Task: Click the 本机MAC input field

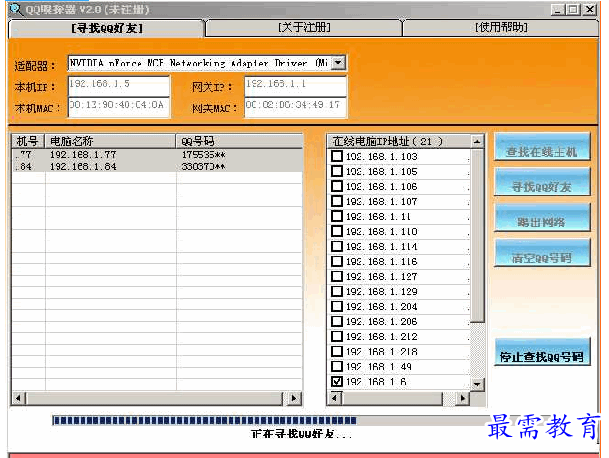Action: pyautogui.click(x=119, y=107)
